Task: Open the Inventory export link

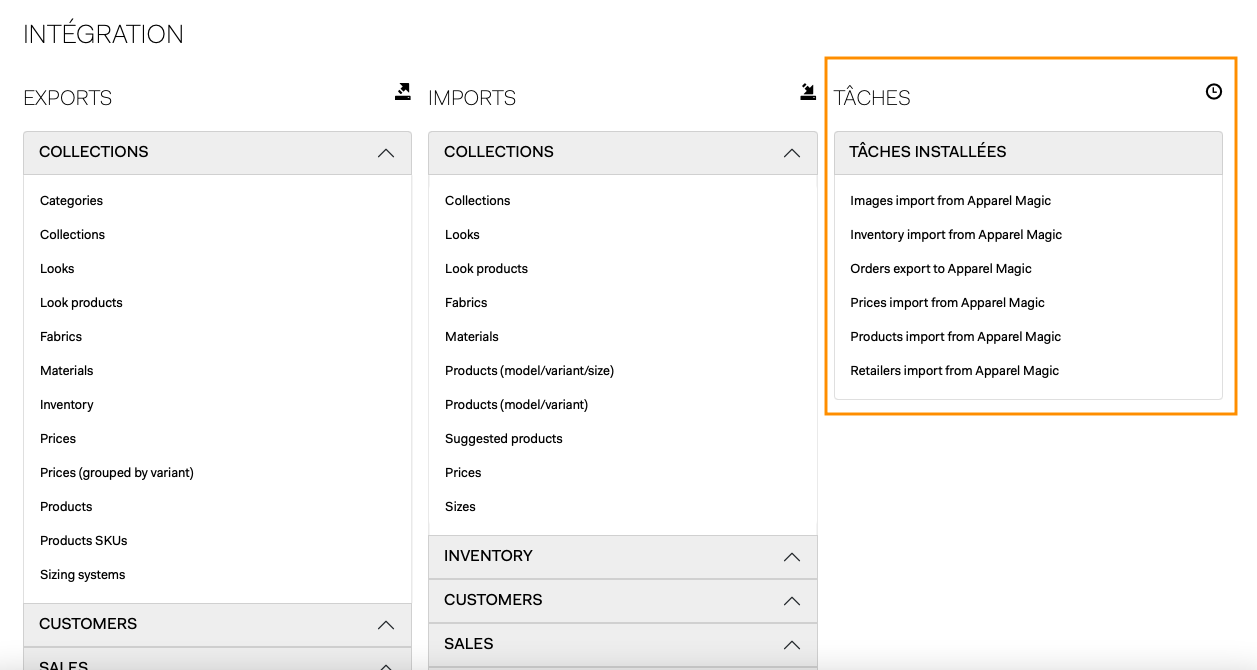Action: click(66, 405)
